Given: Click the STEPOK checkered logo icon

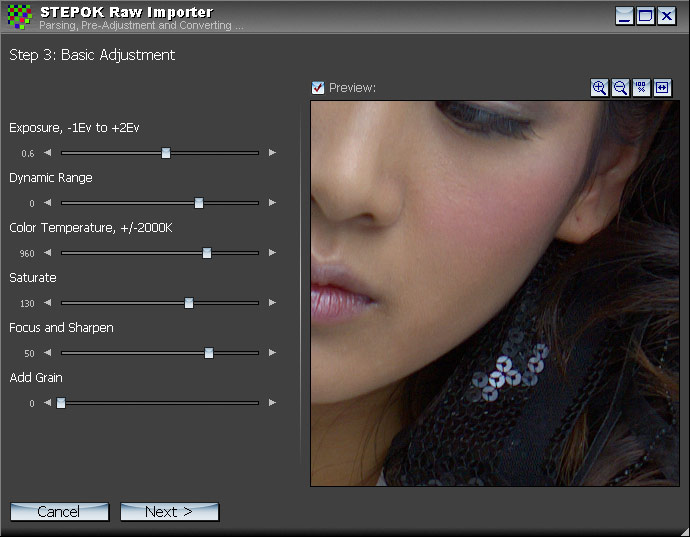Looking at the screenshot, I should 19,17.
